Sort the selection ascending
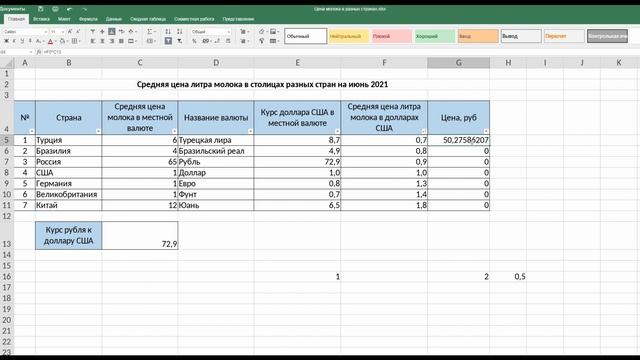The image size is (640, 360). point(168,31)
